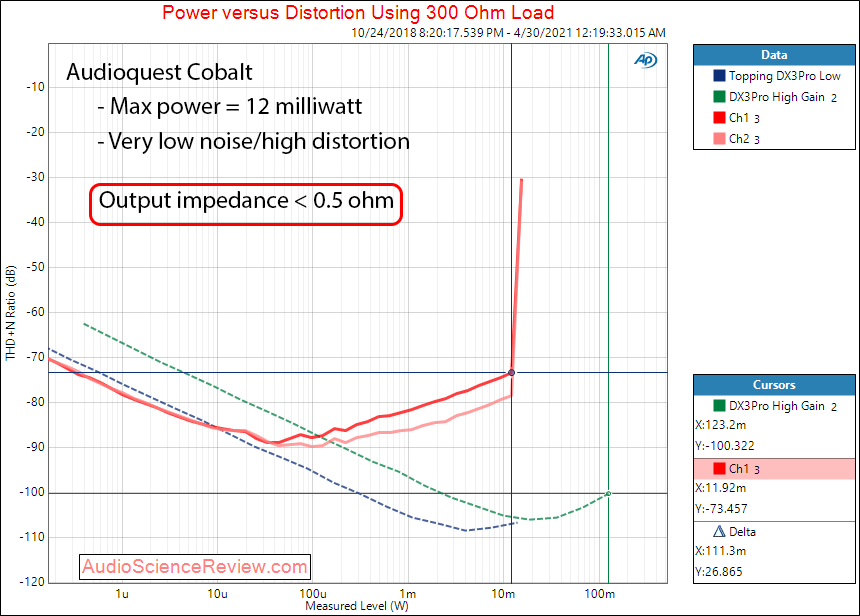Select the red Ch1 swatch in the Data legend
860x616 pixels.
[719, 117]
